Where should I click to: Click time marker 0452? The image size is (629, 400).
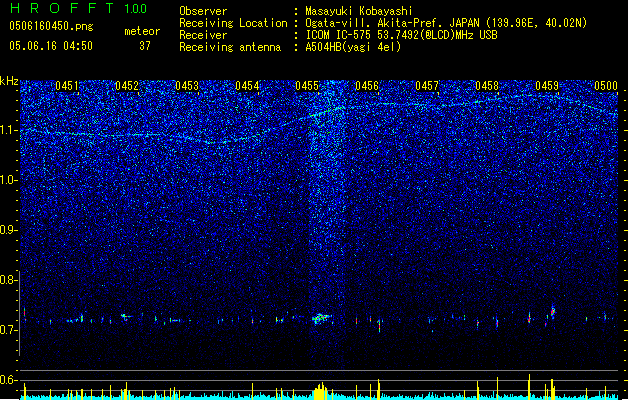click(127, 86)
